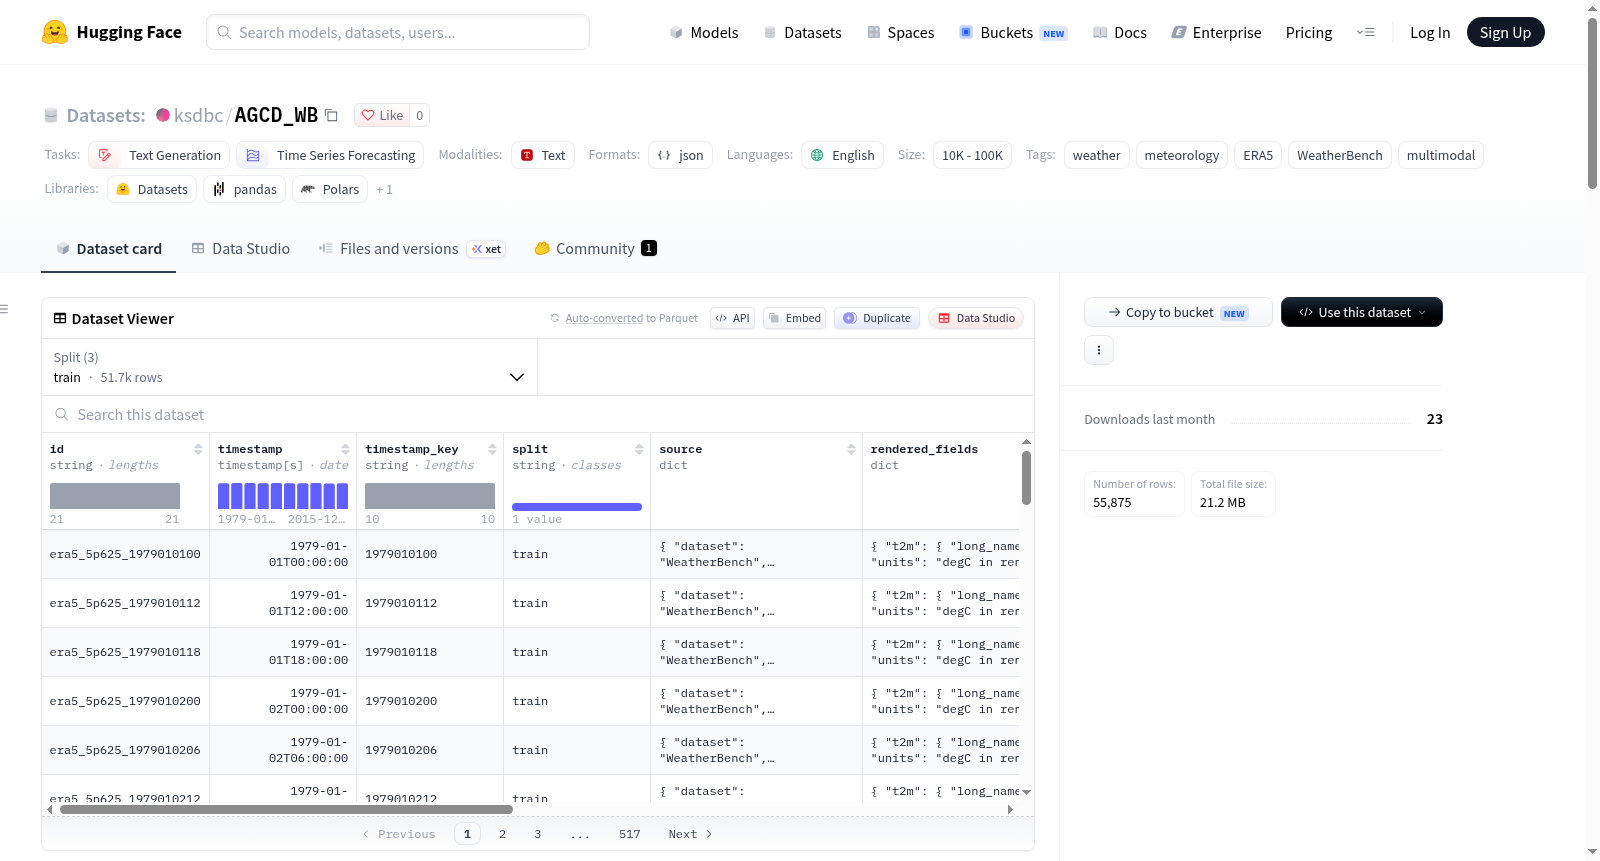Select the pandas library tag

tap(245, 189)
